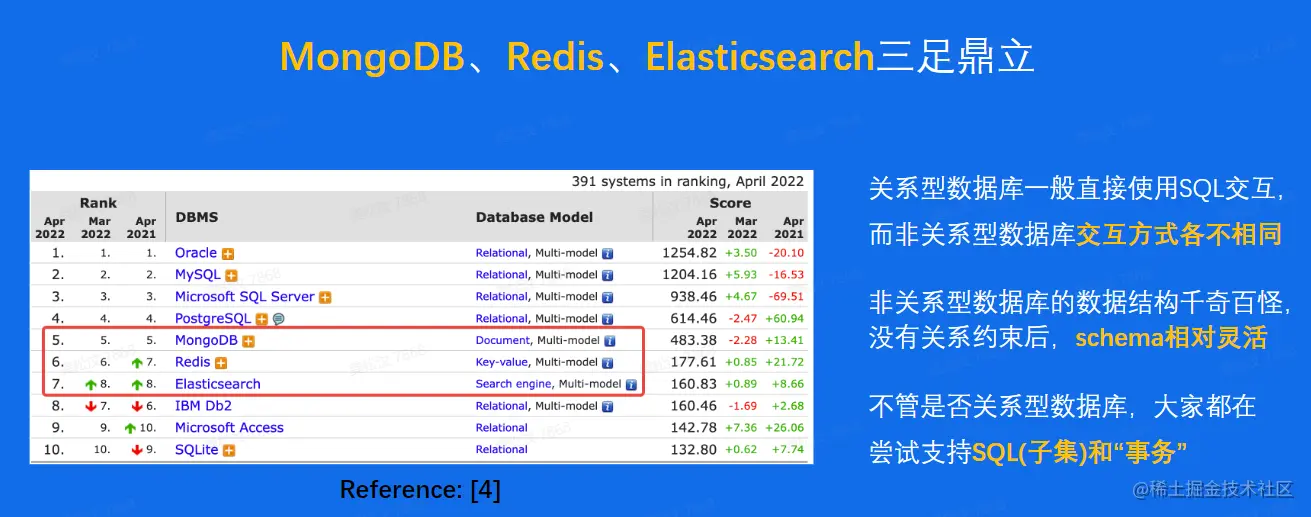Screen dimensions: 1311x517
Task: Click MongoDB's score value 483.38
Action: click(x=693, y=341)
